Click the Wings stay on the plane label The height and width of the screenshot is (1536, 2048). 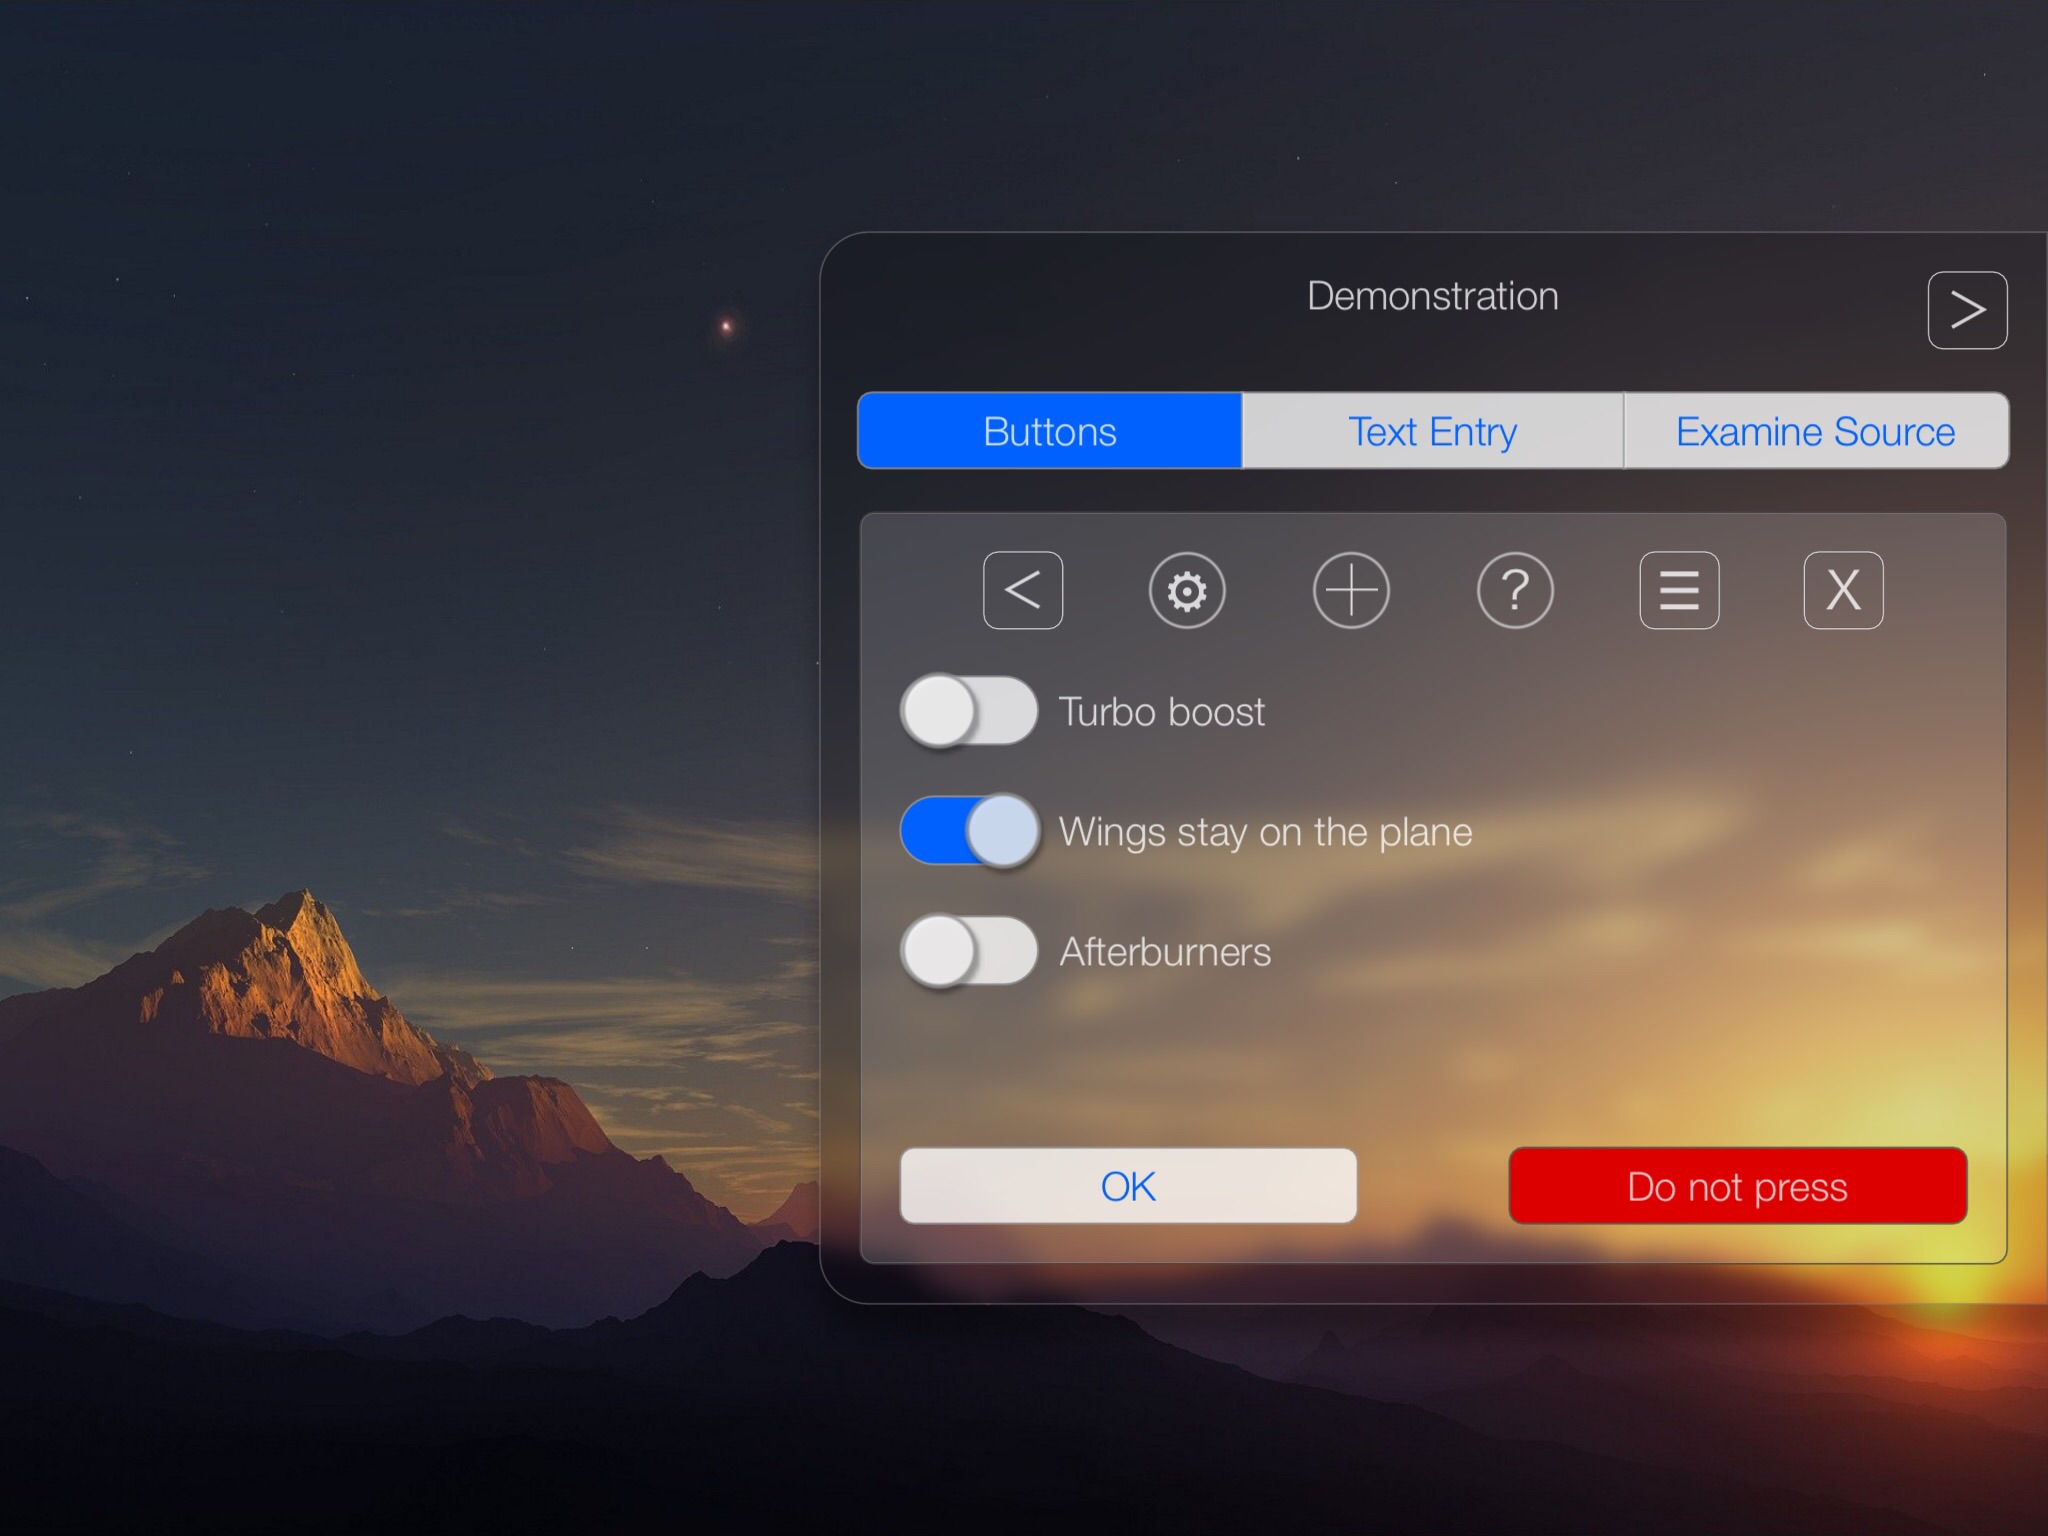[x=1266, y=832]
